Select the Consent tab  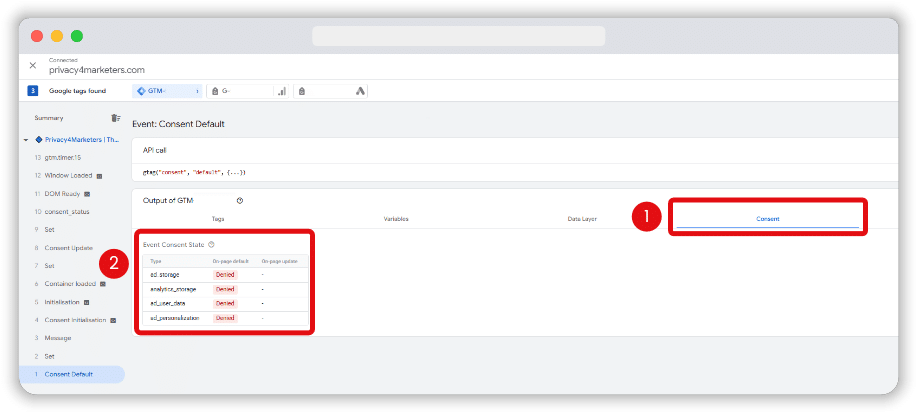tap(768, 219)
